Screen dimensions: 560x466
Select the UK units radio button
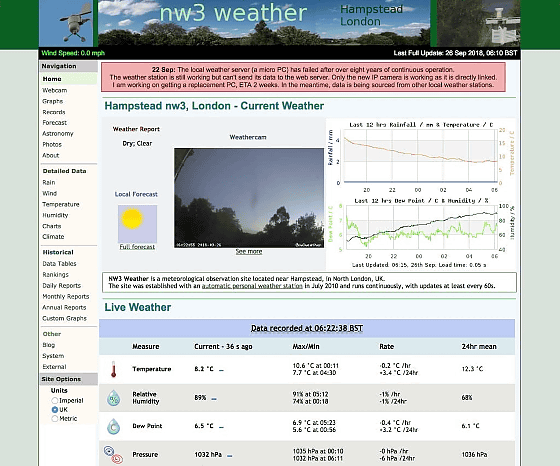(55, 410)
